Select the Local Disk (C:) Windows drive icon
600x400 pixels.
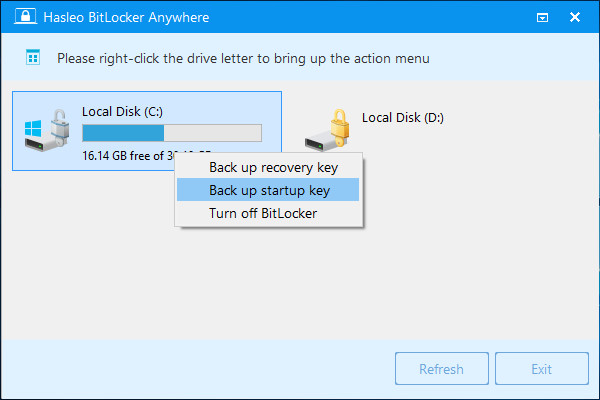(47, 130)
